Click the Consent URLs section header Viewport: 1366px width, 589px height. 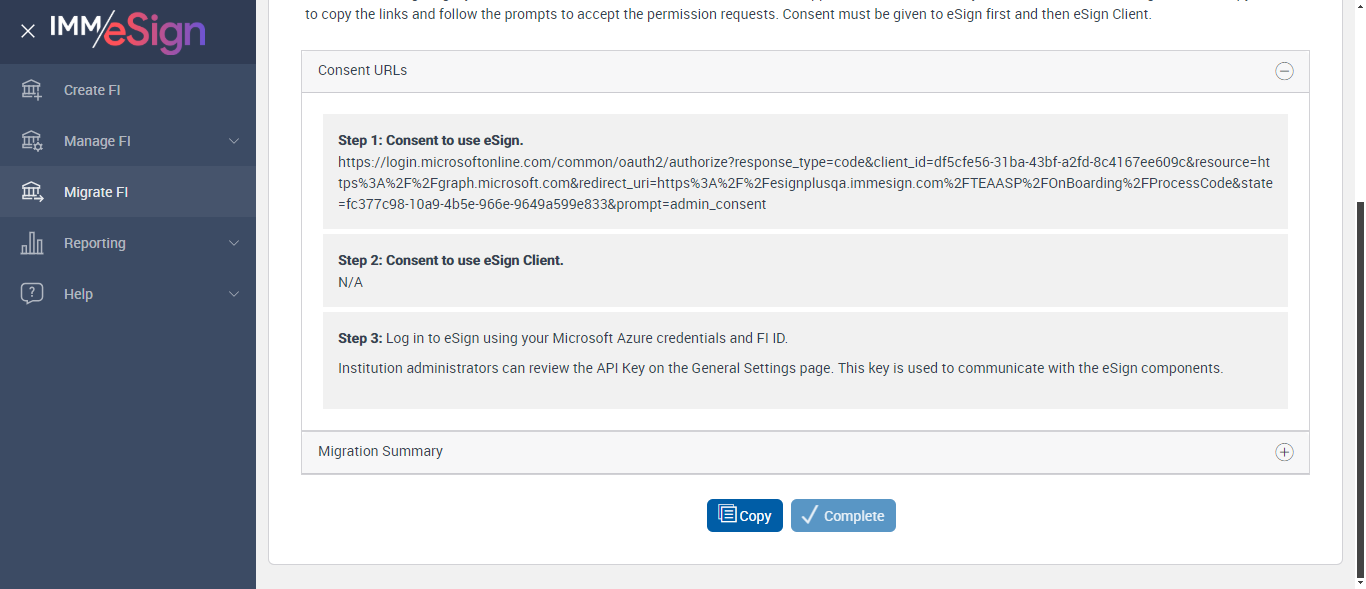point(363,71)
